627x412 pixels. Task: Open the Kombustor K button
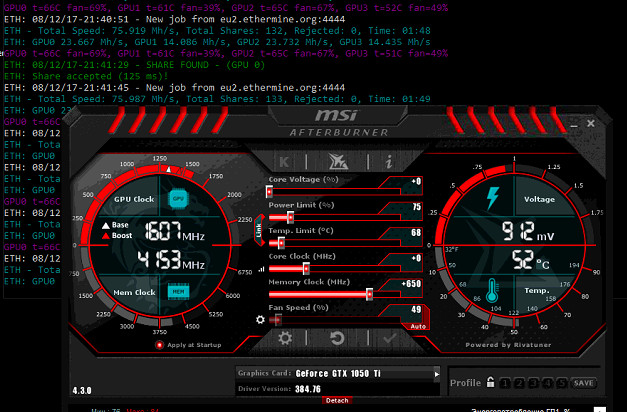pyautogui.click(x=284, y=162)
